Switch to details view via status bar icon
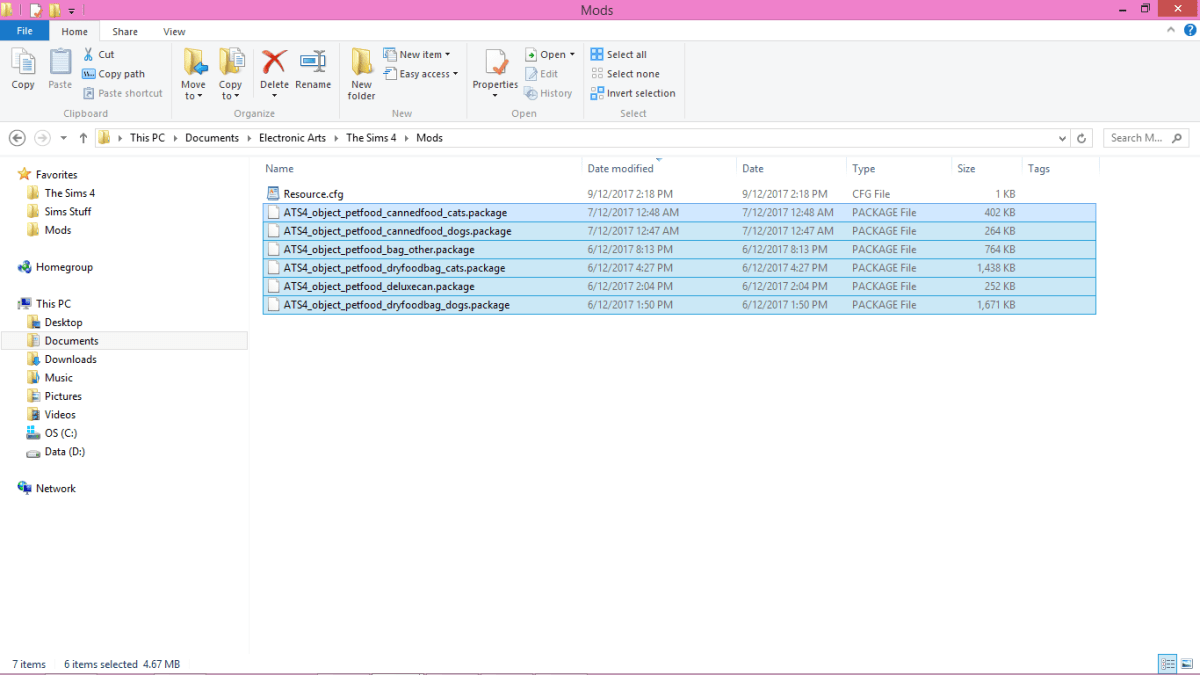Image resolution: width=1200 pixels, height=675 pixels. 1168,663
